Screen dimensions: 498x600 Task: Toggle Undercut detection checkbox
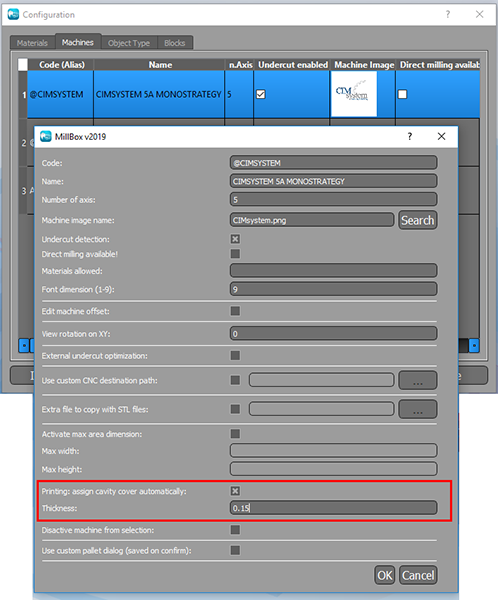click(235, 239)
